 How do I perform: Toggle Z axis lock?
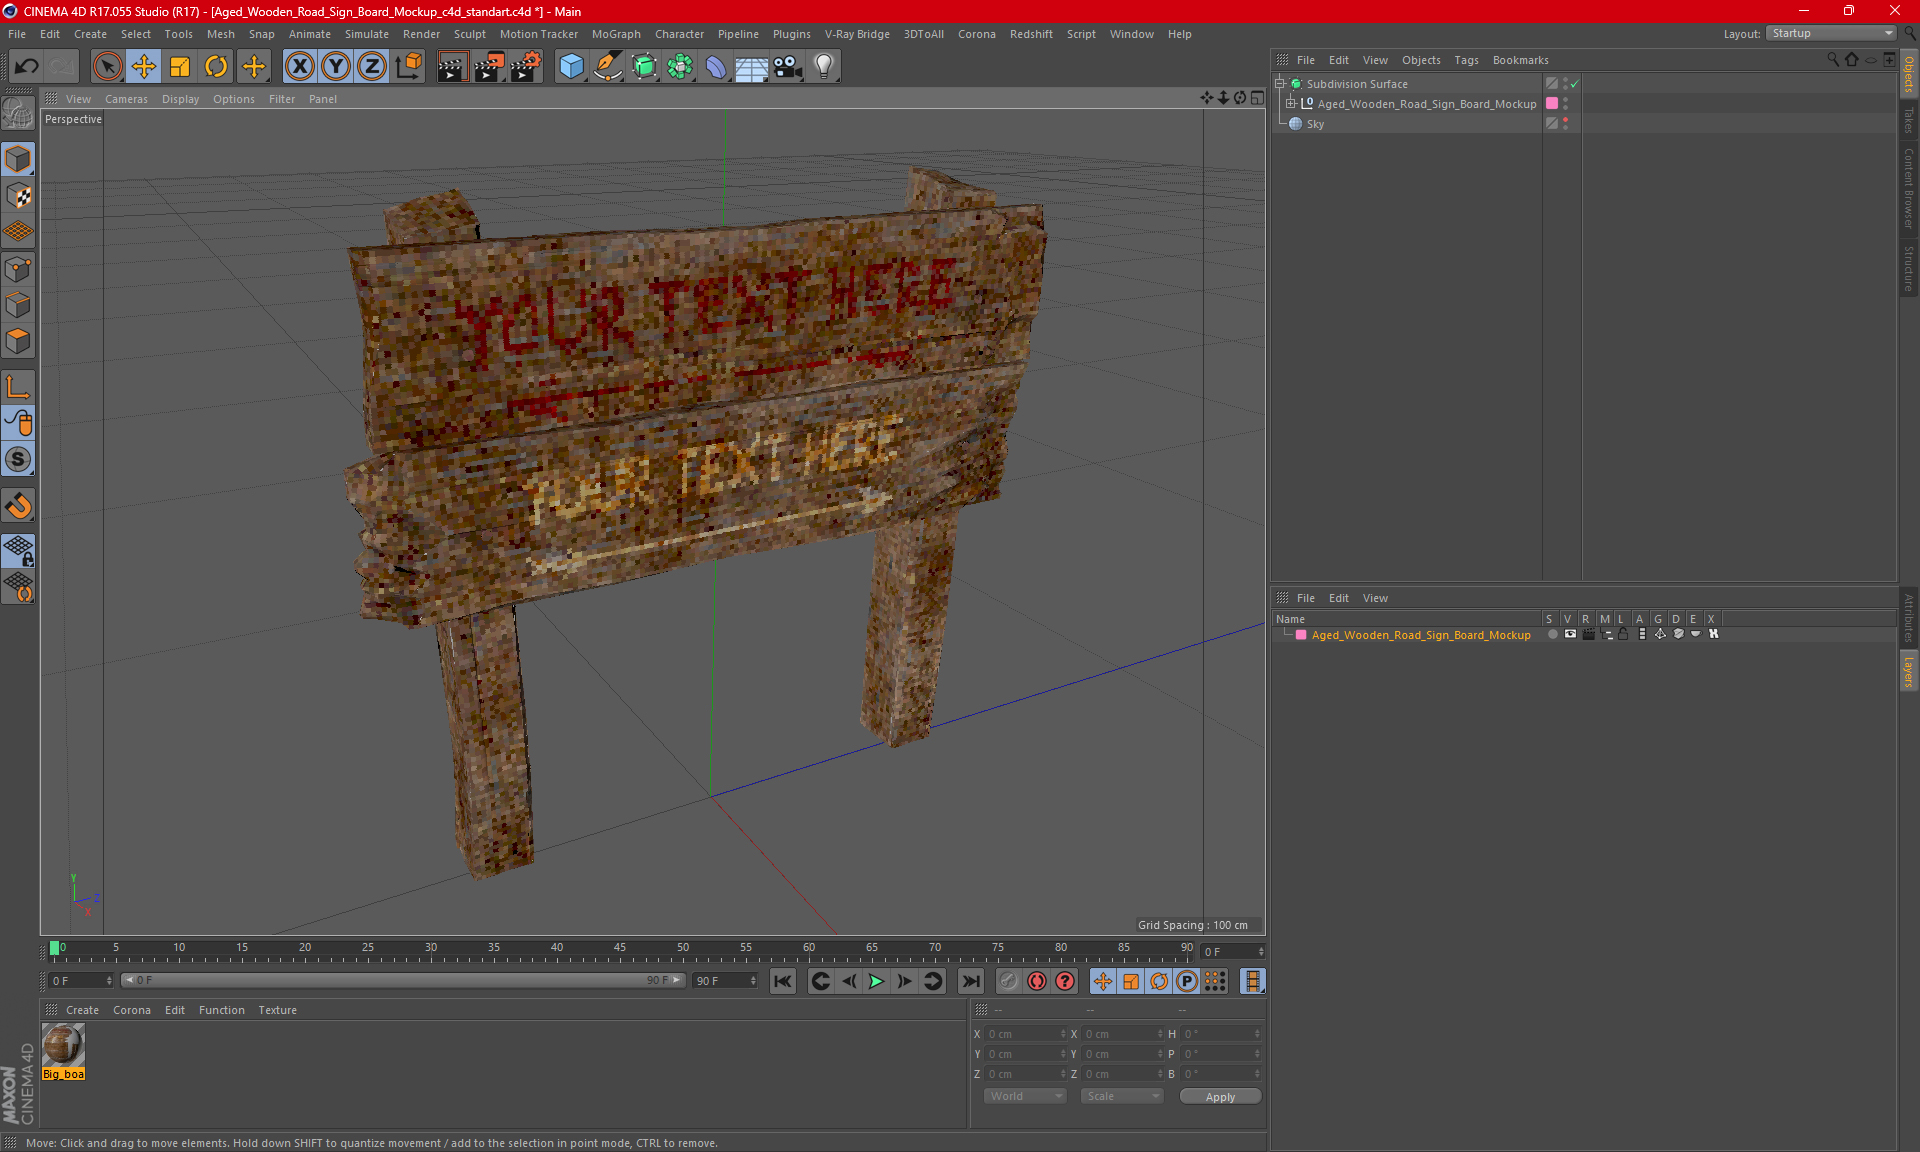coord(372,66)
